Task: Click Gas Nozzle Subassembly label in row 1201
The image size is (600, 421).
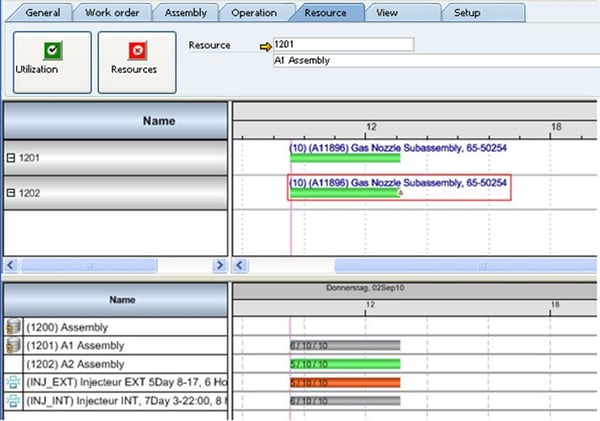Action: tap(398, 148)
